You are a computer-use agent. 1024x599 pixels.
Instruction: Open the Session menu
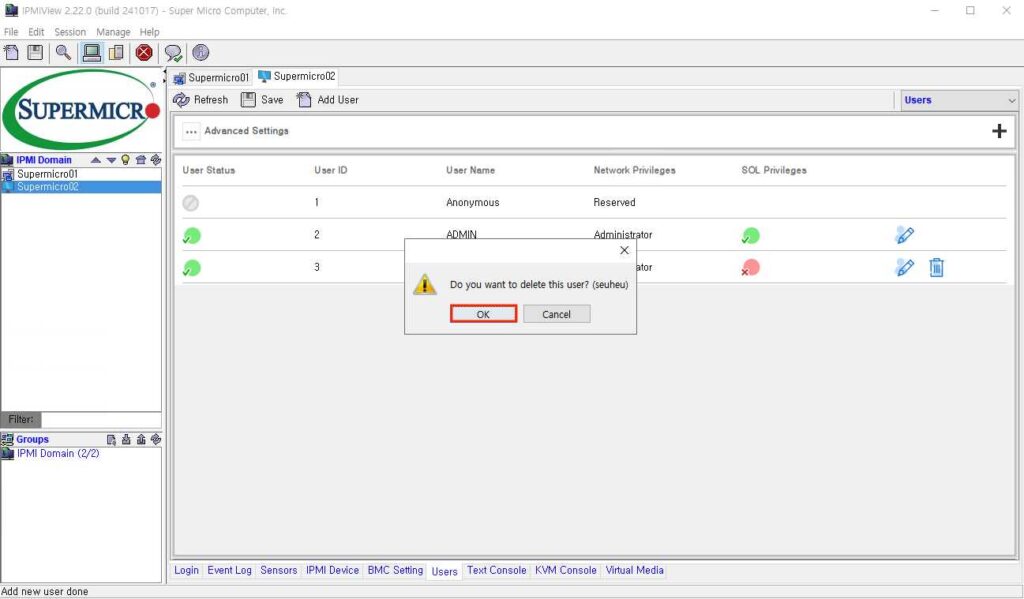pos(70,31)
